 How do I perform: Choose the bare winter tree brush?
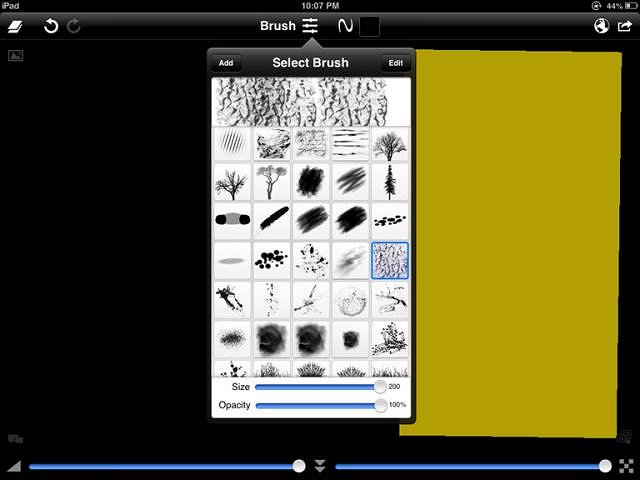tap(231, 183)
